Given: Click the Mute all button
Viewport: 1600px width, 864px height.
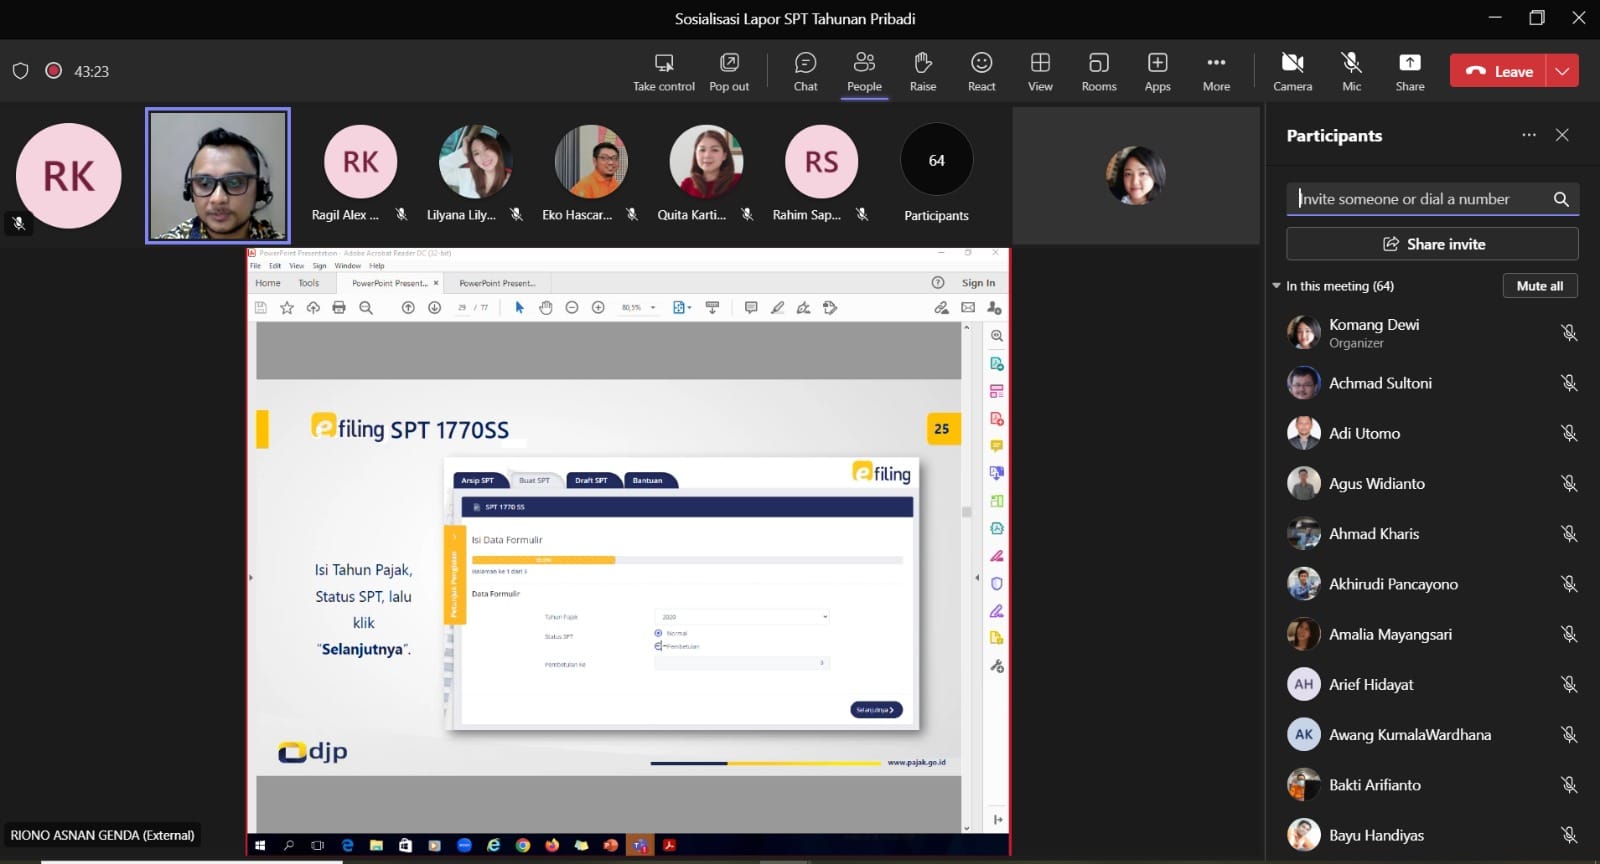Looking at the screenshot, I should click(x=1539, y=286).
